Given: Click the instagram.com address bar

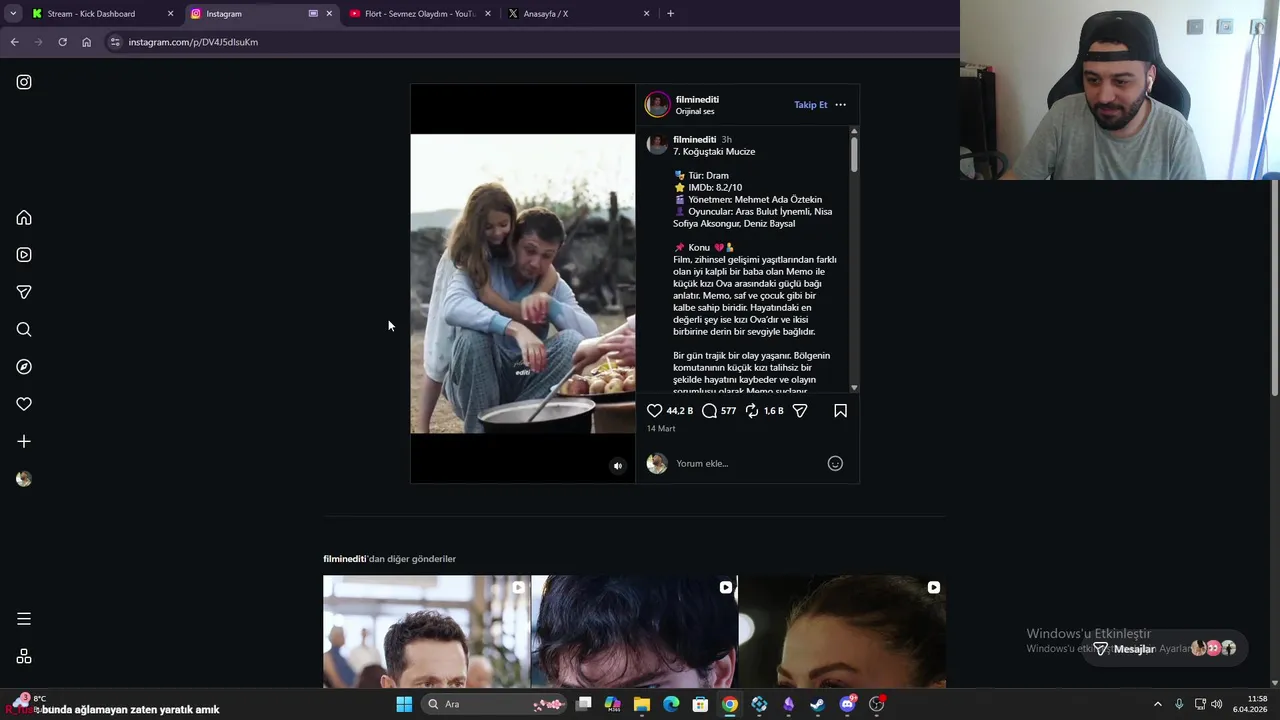Looking at the screenshot, I should pos(530,42).
